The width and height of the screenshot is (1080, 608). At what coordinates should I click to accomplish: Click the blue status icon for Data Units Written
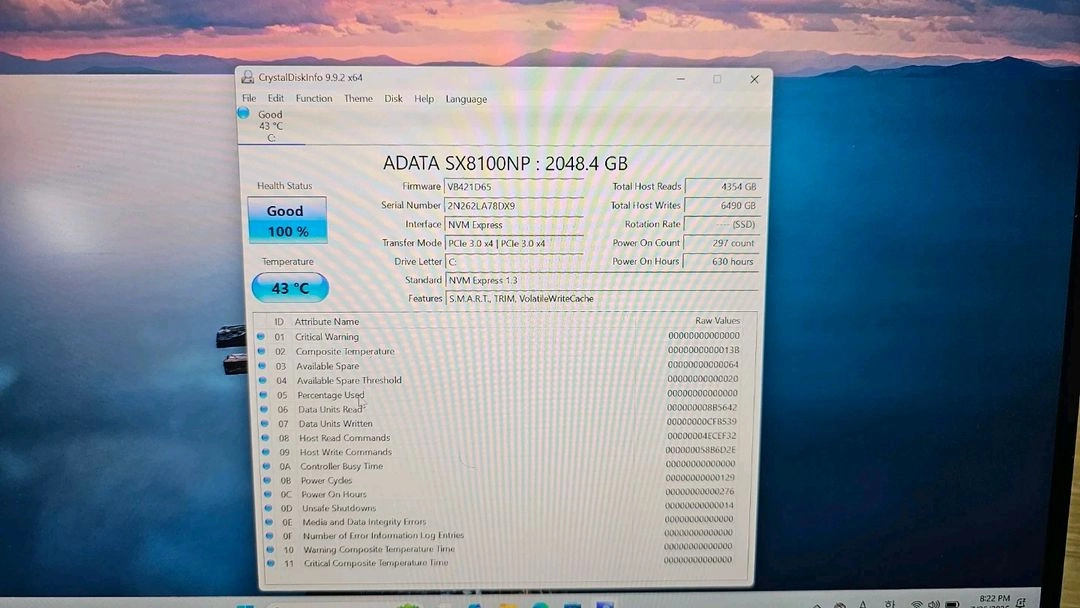(264, 423)
